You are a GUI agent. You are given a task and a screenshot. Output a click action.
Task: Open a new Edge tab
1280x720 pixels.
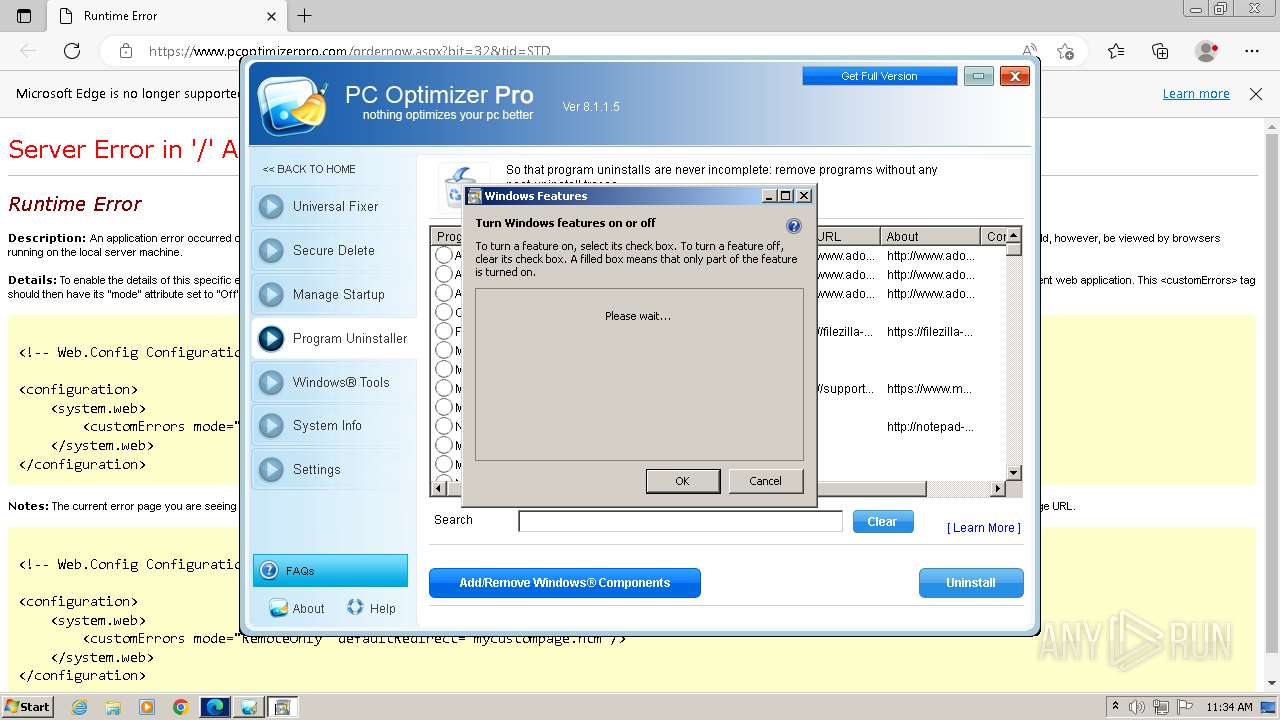coord(305,16)
